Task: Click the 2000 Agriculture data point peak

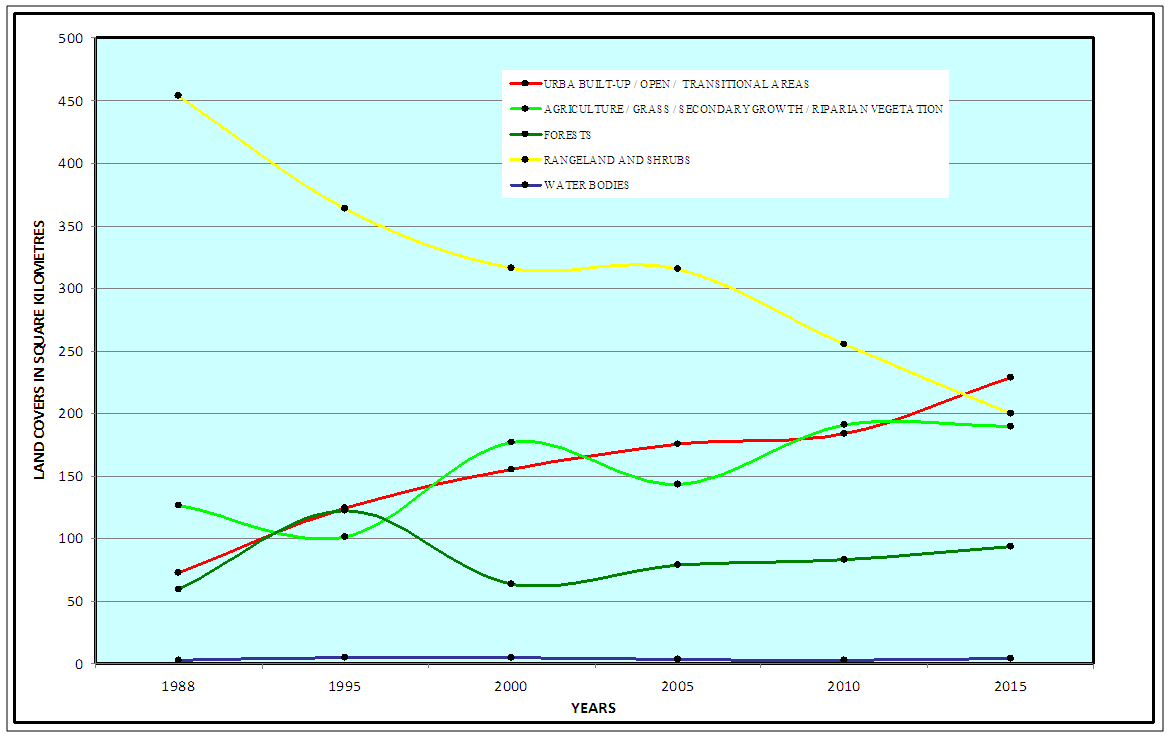Action: coord(511,442)
